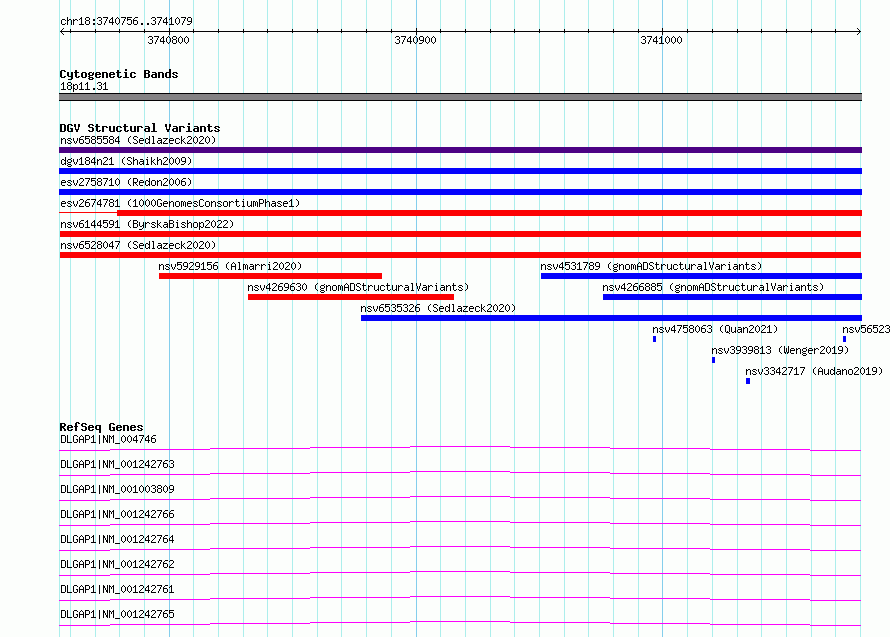Open variant label esv2674781 (1000GenomesConsortiumPhase1)
This screenshot has width=890, height=637.
[180, 203]
